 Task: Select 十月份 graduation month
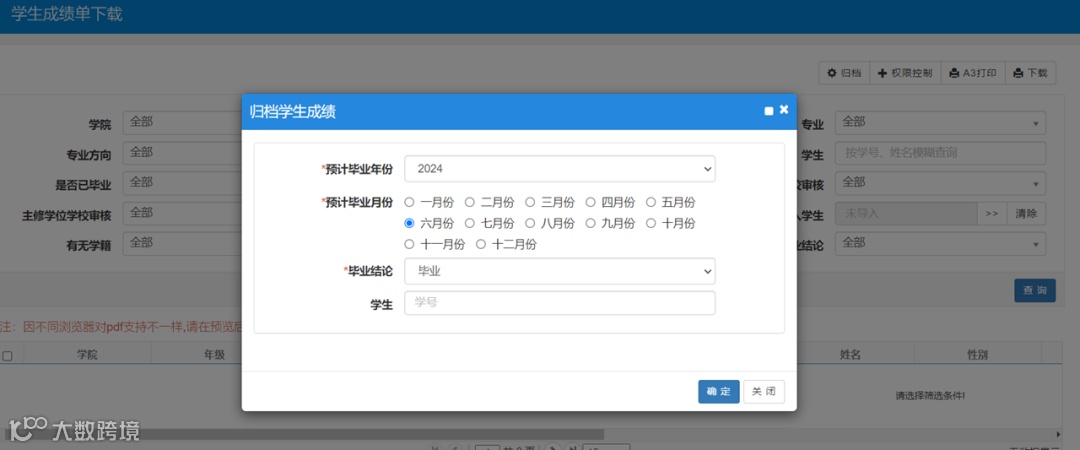(x=651, y=223)
